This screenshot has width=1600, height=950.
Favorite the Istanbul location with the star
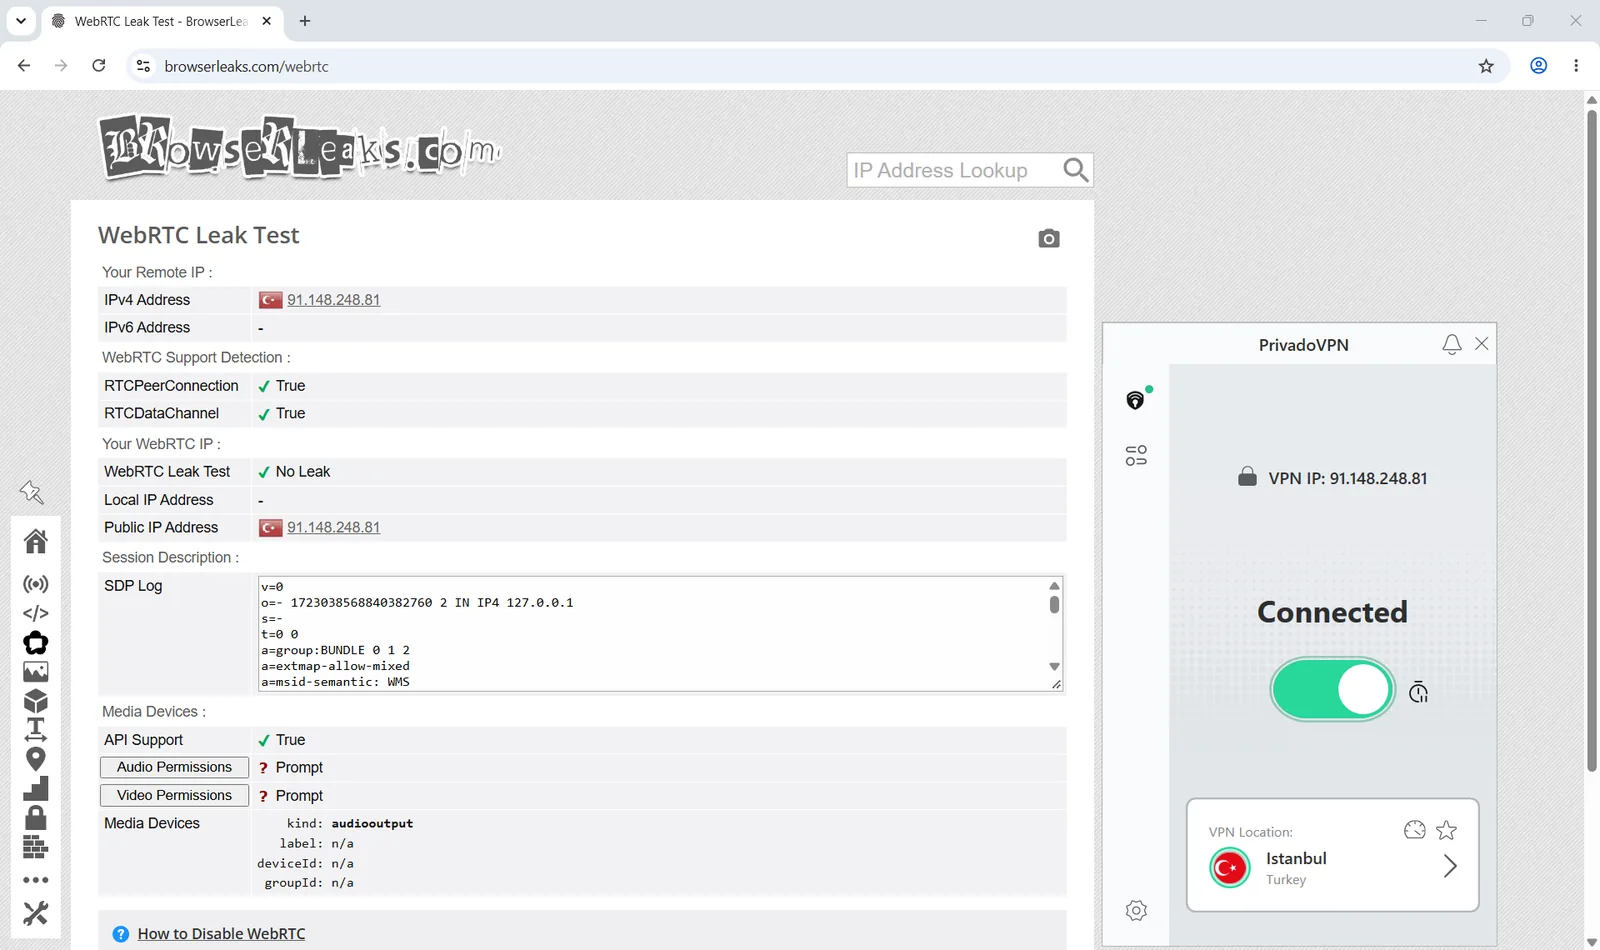click(1446, 830)
